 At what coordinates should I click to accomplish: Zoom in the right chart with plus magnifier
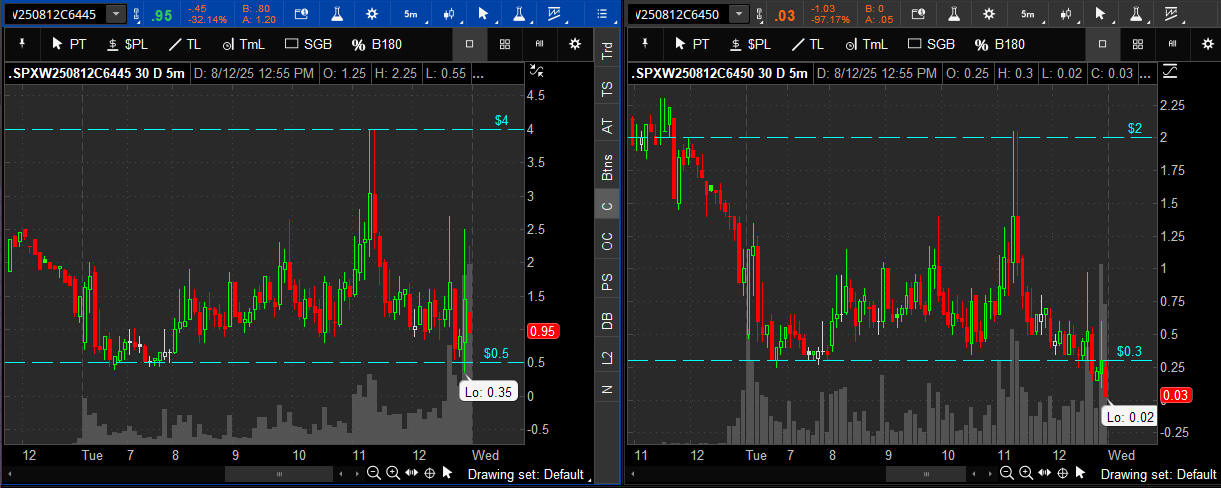click(1023, 473)
